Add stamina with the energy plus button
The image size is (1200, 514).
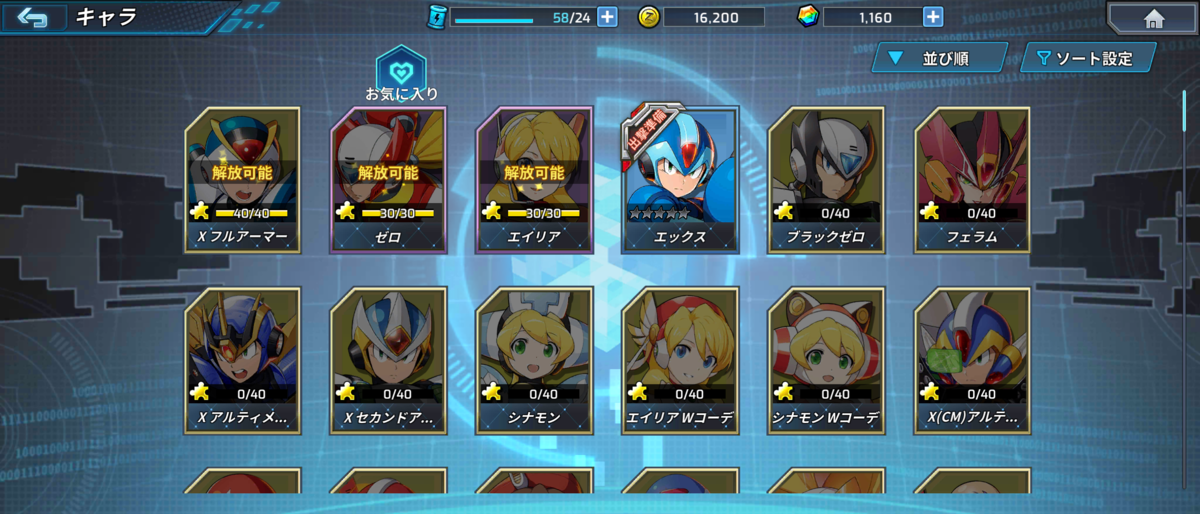pos(607,17)
